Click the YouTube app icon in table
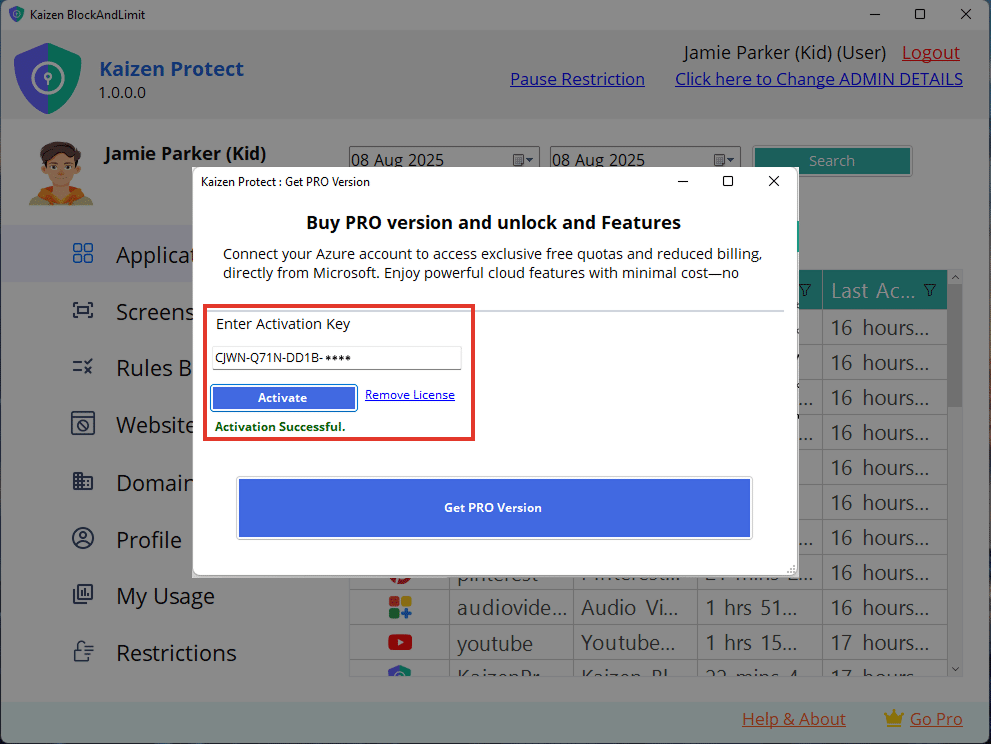 click(x=400, y=642)
